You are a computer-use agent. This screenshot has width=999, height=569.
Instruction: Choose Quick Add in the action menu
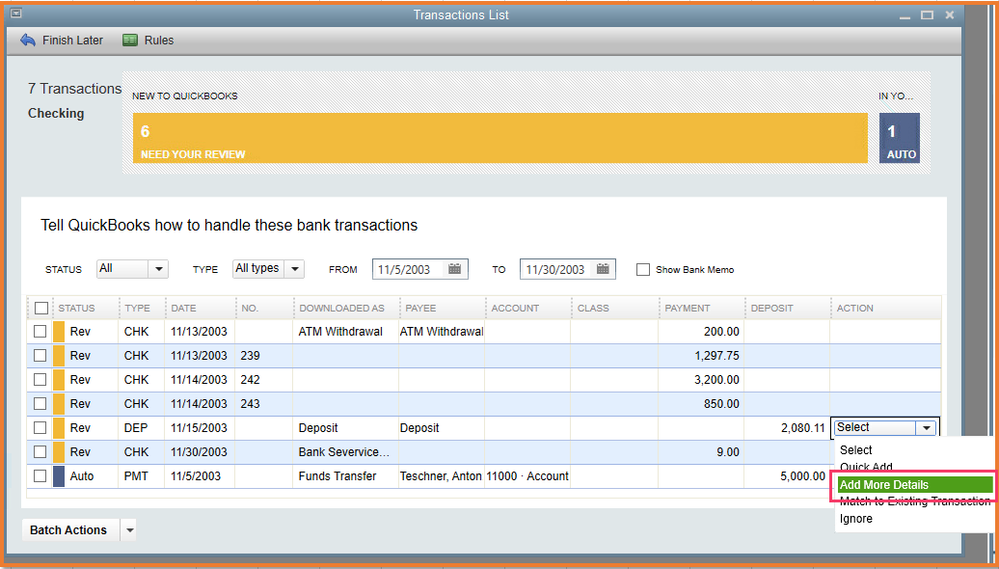[866, 467]
